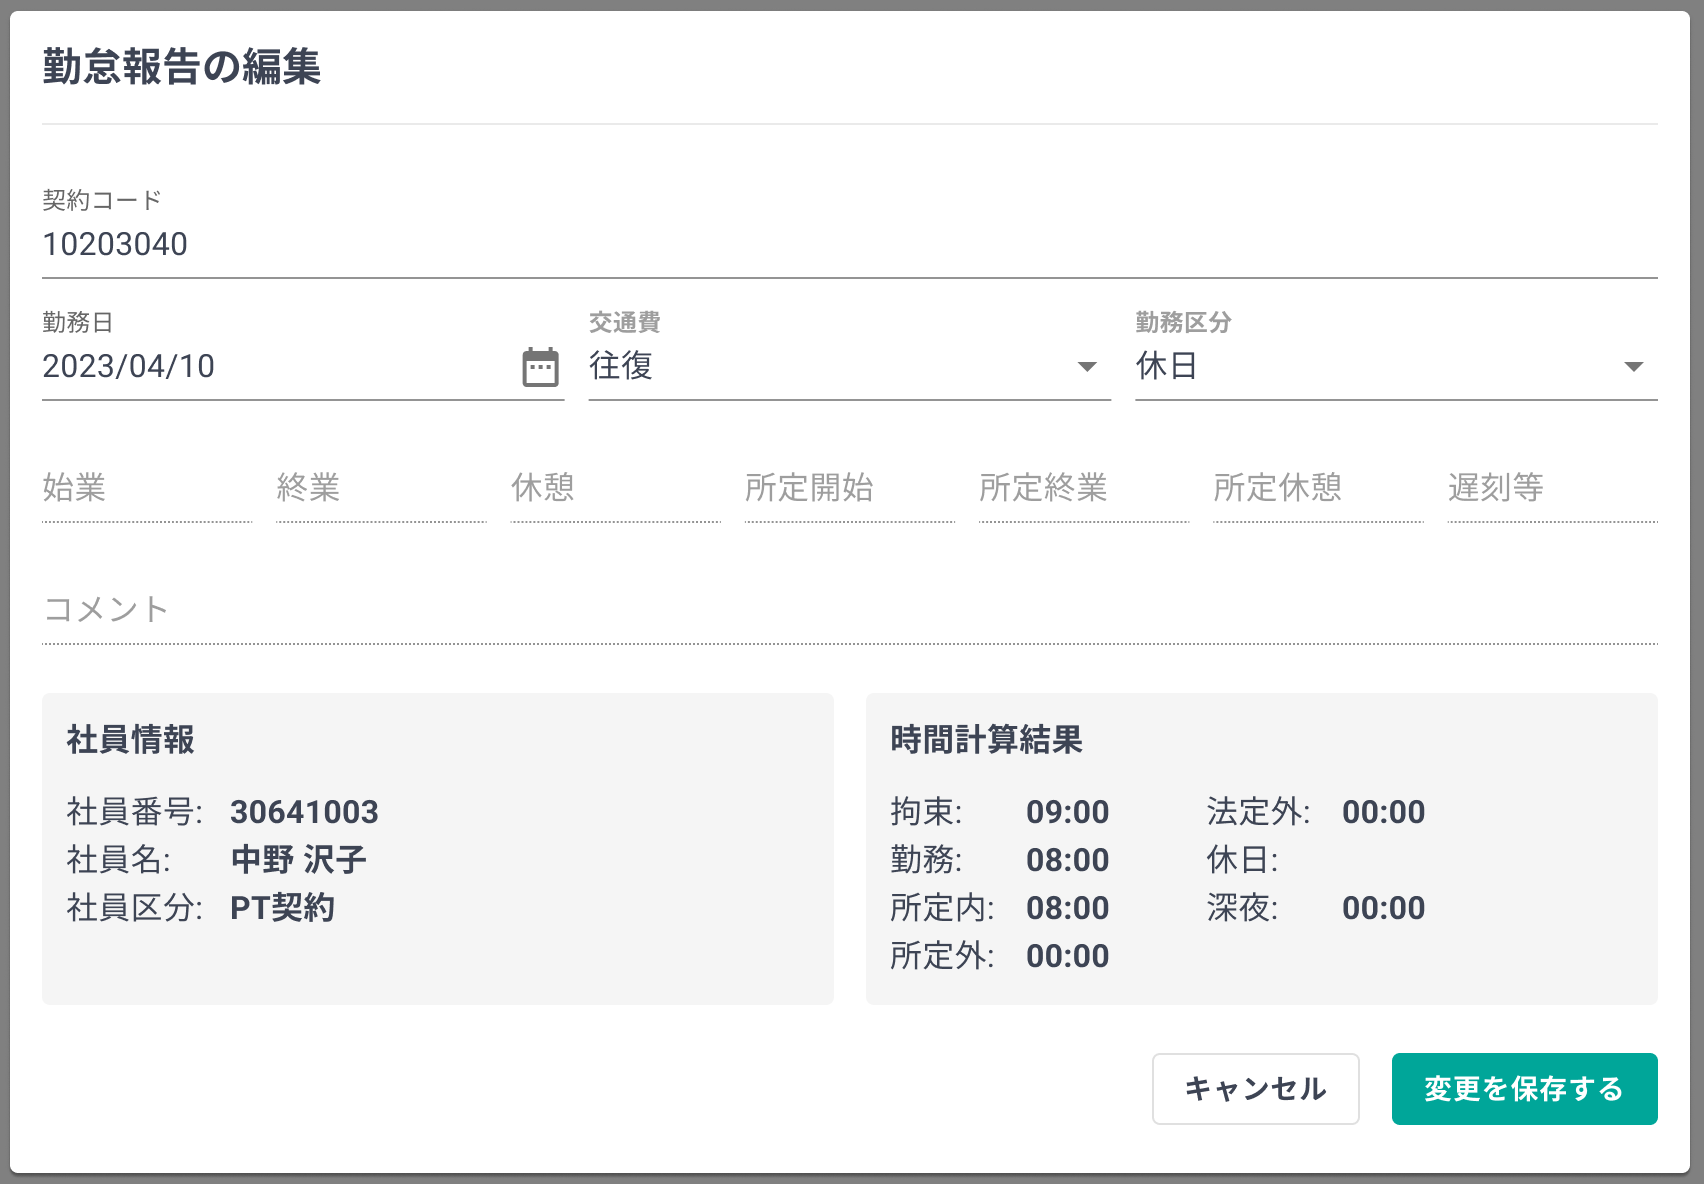Click the コメント text field
This screenshot has width=1704, height=1184.
click(x=848, y=610)
